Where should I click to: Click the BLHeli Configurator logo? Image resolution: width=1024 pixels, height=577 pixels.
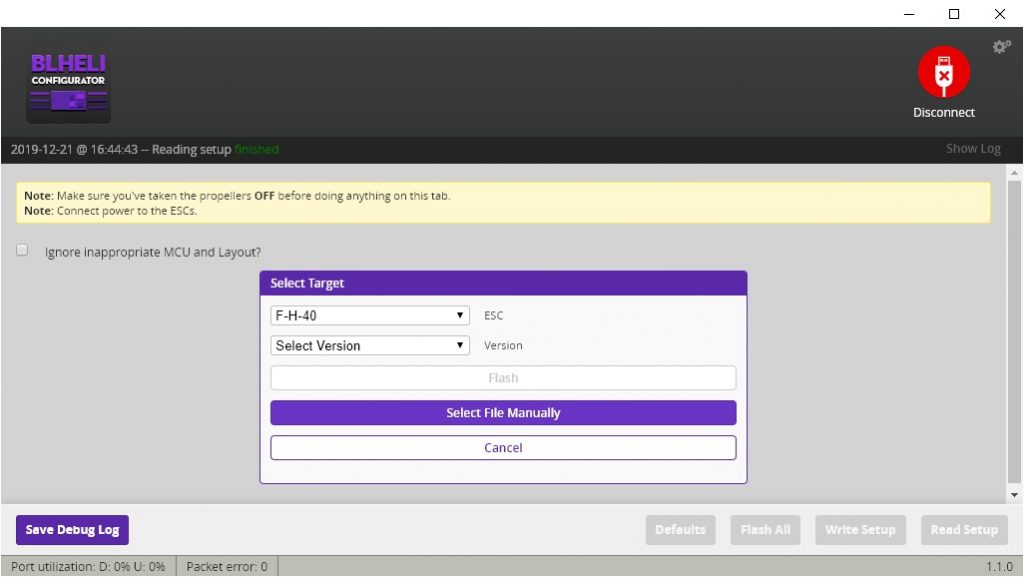69,82
